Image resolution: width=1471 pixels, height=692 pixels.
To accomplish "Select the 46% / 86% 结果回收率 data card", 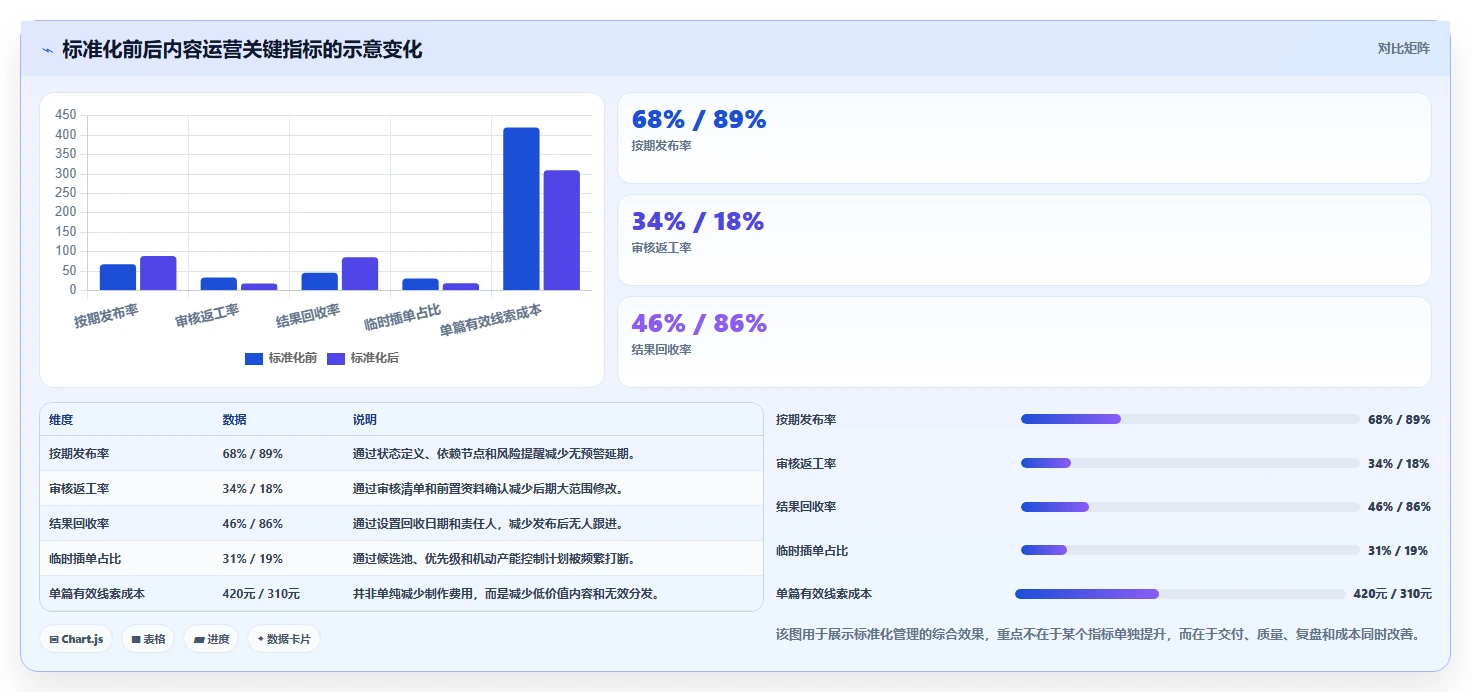I will [1024, 342].
